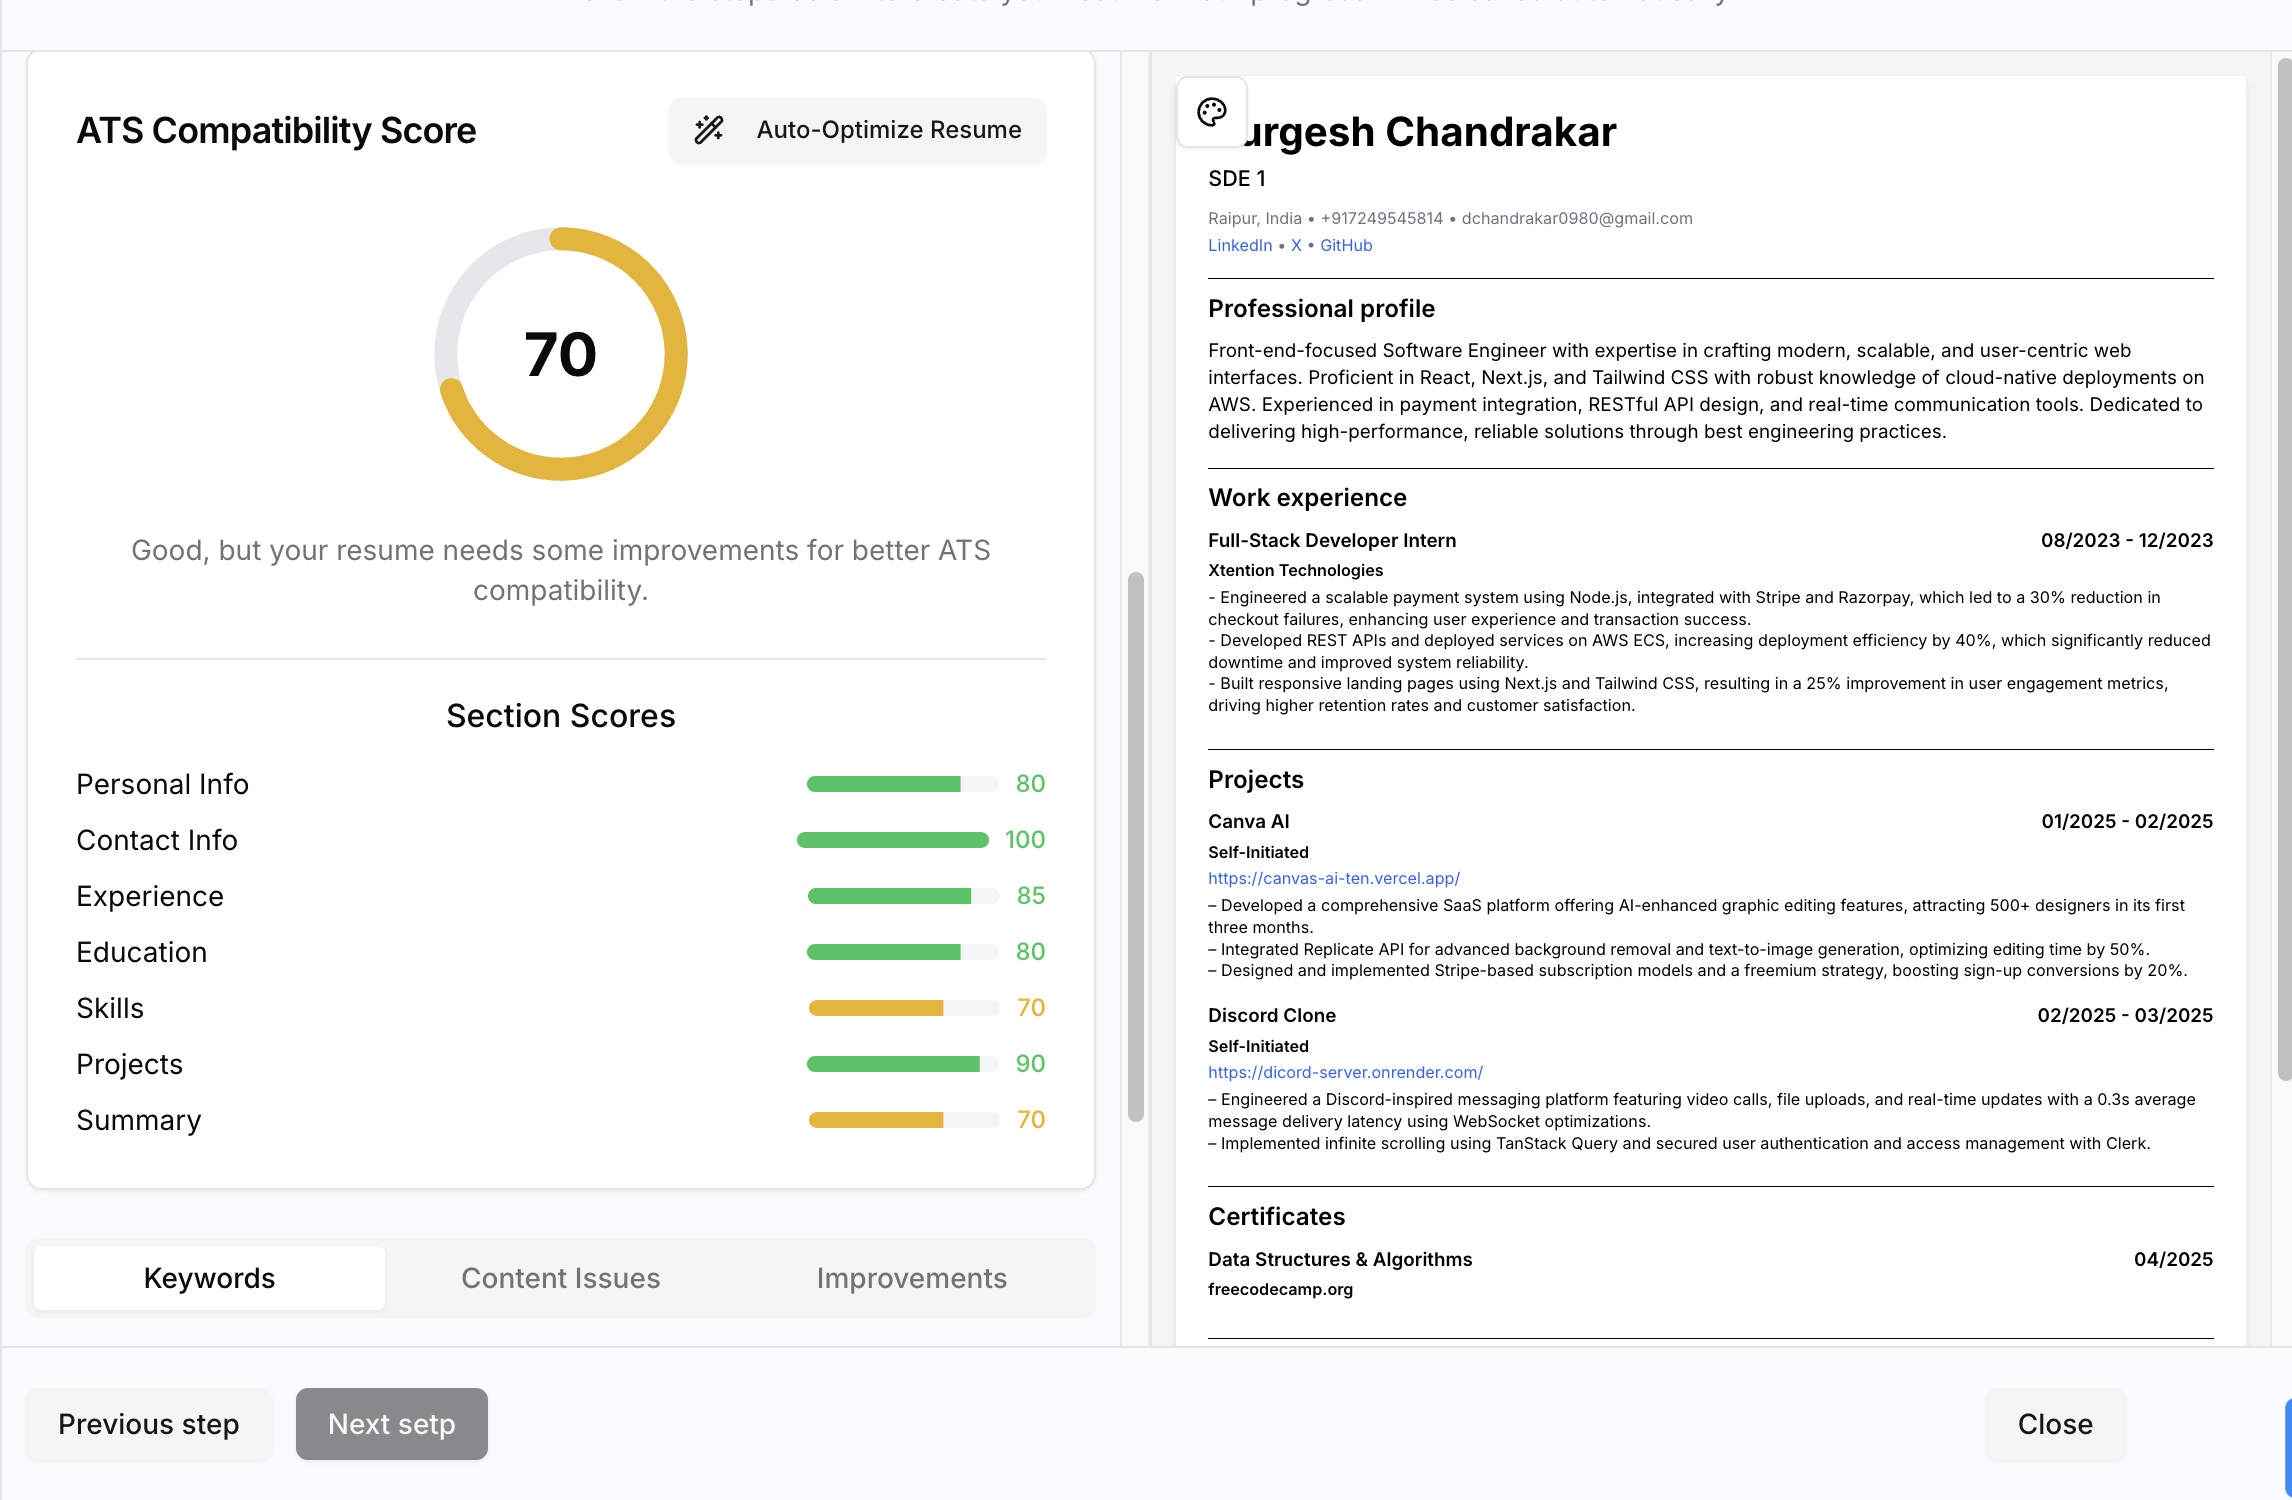Open the GitHub profile link
Screen dimensions: 2292x1500
(x=1345, y=246)
